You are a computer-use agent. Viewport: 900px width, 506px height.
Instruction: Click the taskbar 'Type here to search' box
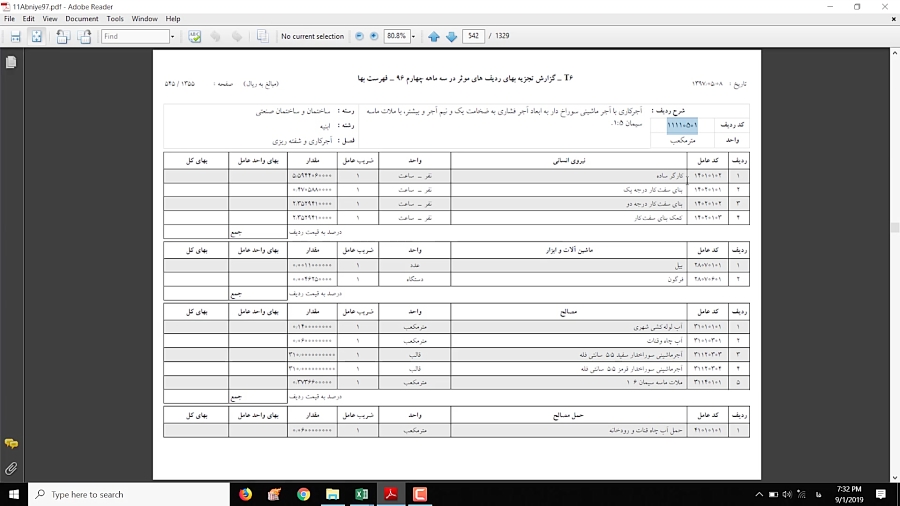pos(129,494)
